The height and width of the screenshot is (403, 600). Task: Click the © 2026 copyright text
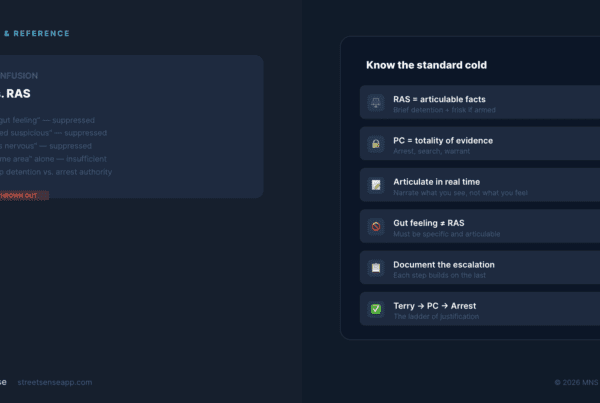click(576, 382)
